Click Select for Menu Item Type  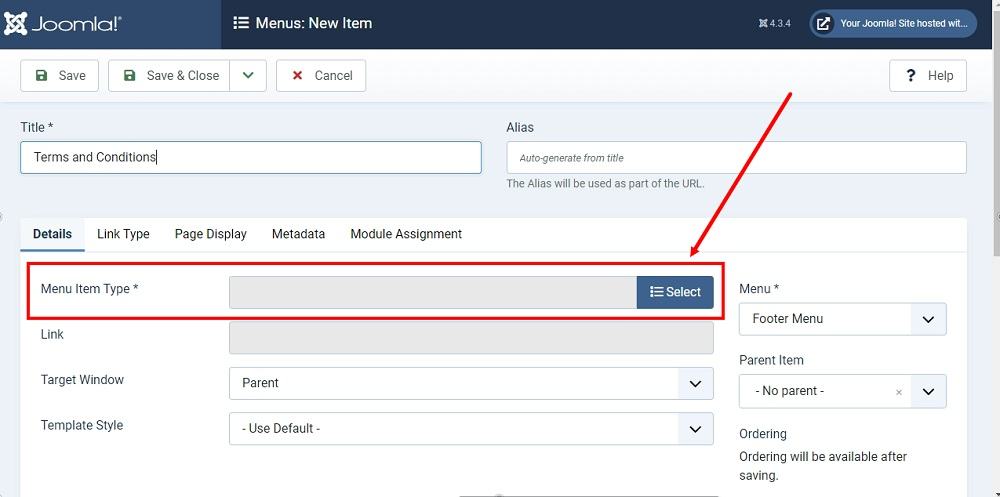675,292
